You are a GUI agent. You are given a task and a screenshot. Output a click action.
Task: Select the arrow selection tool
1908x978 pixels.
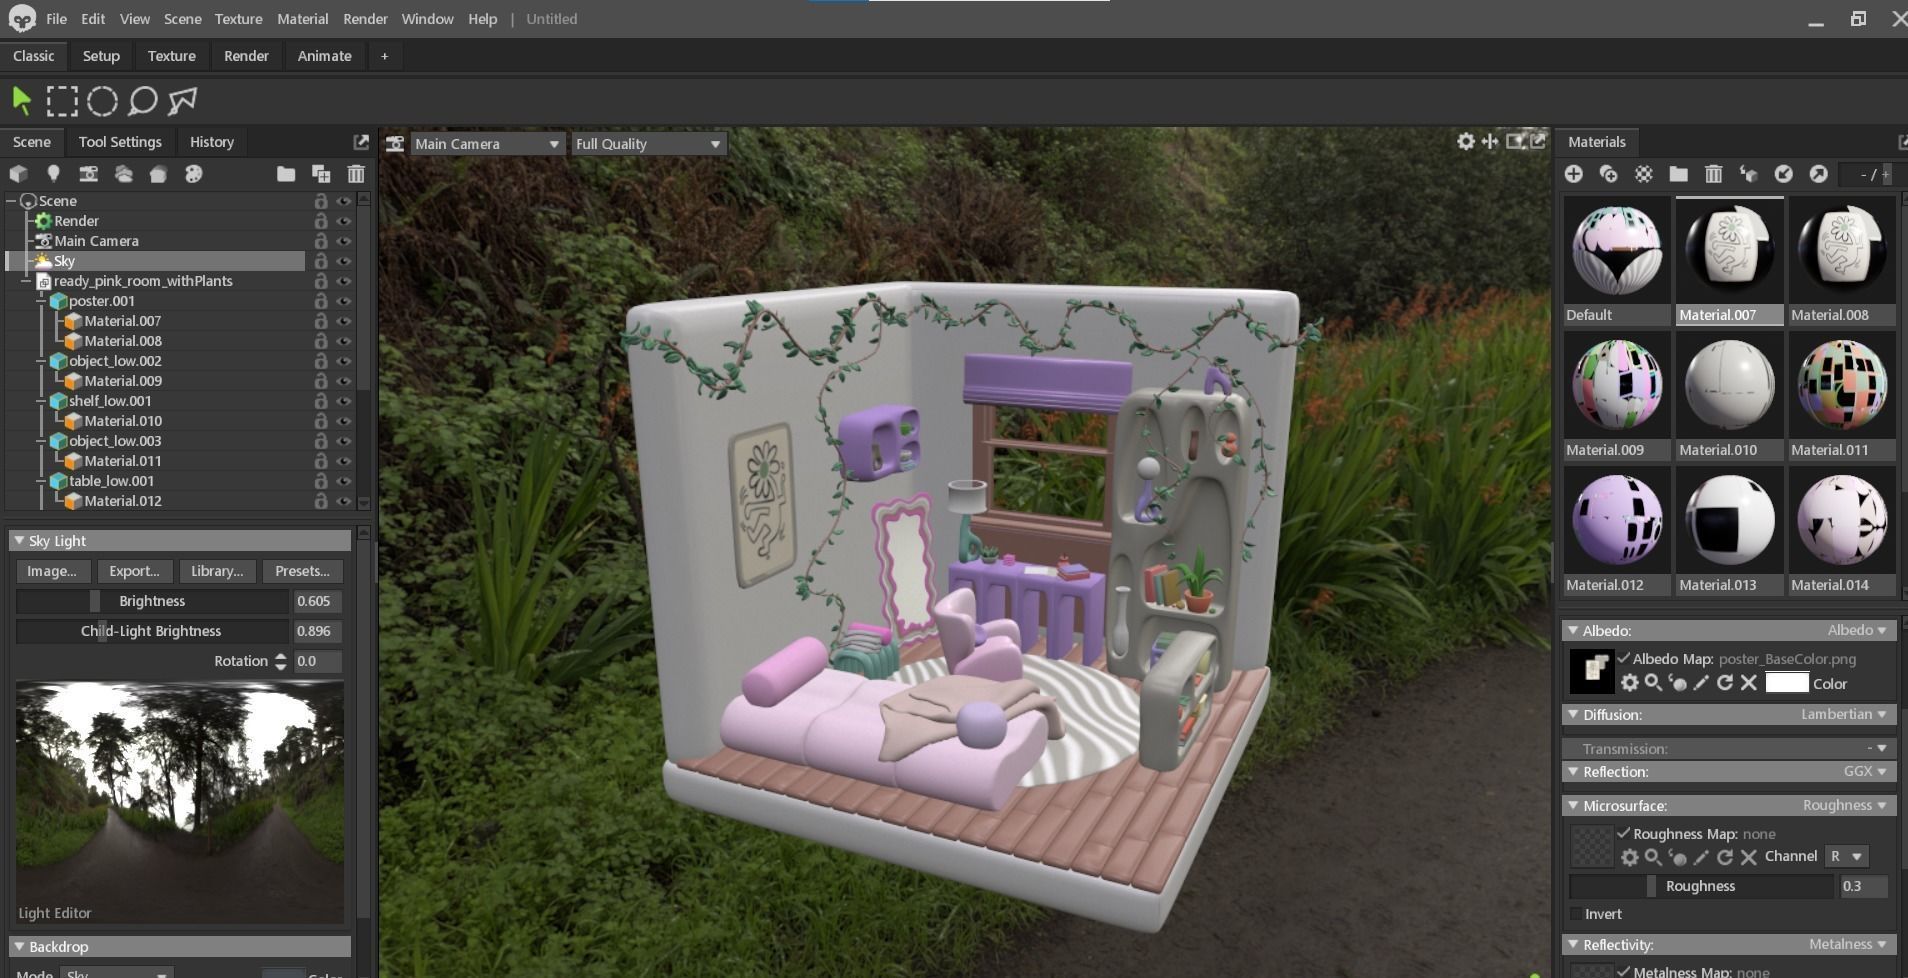pyautogui.click(x=21, y=100)
